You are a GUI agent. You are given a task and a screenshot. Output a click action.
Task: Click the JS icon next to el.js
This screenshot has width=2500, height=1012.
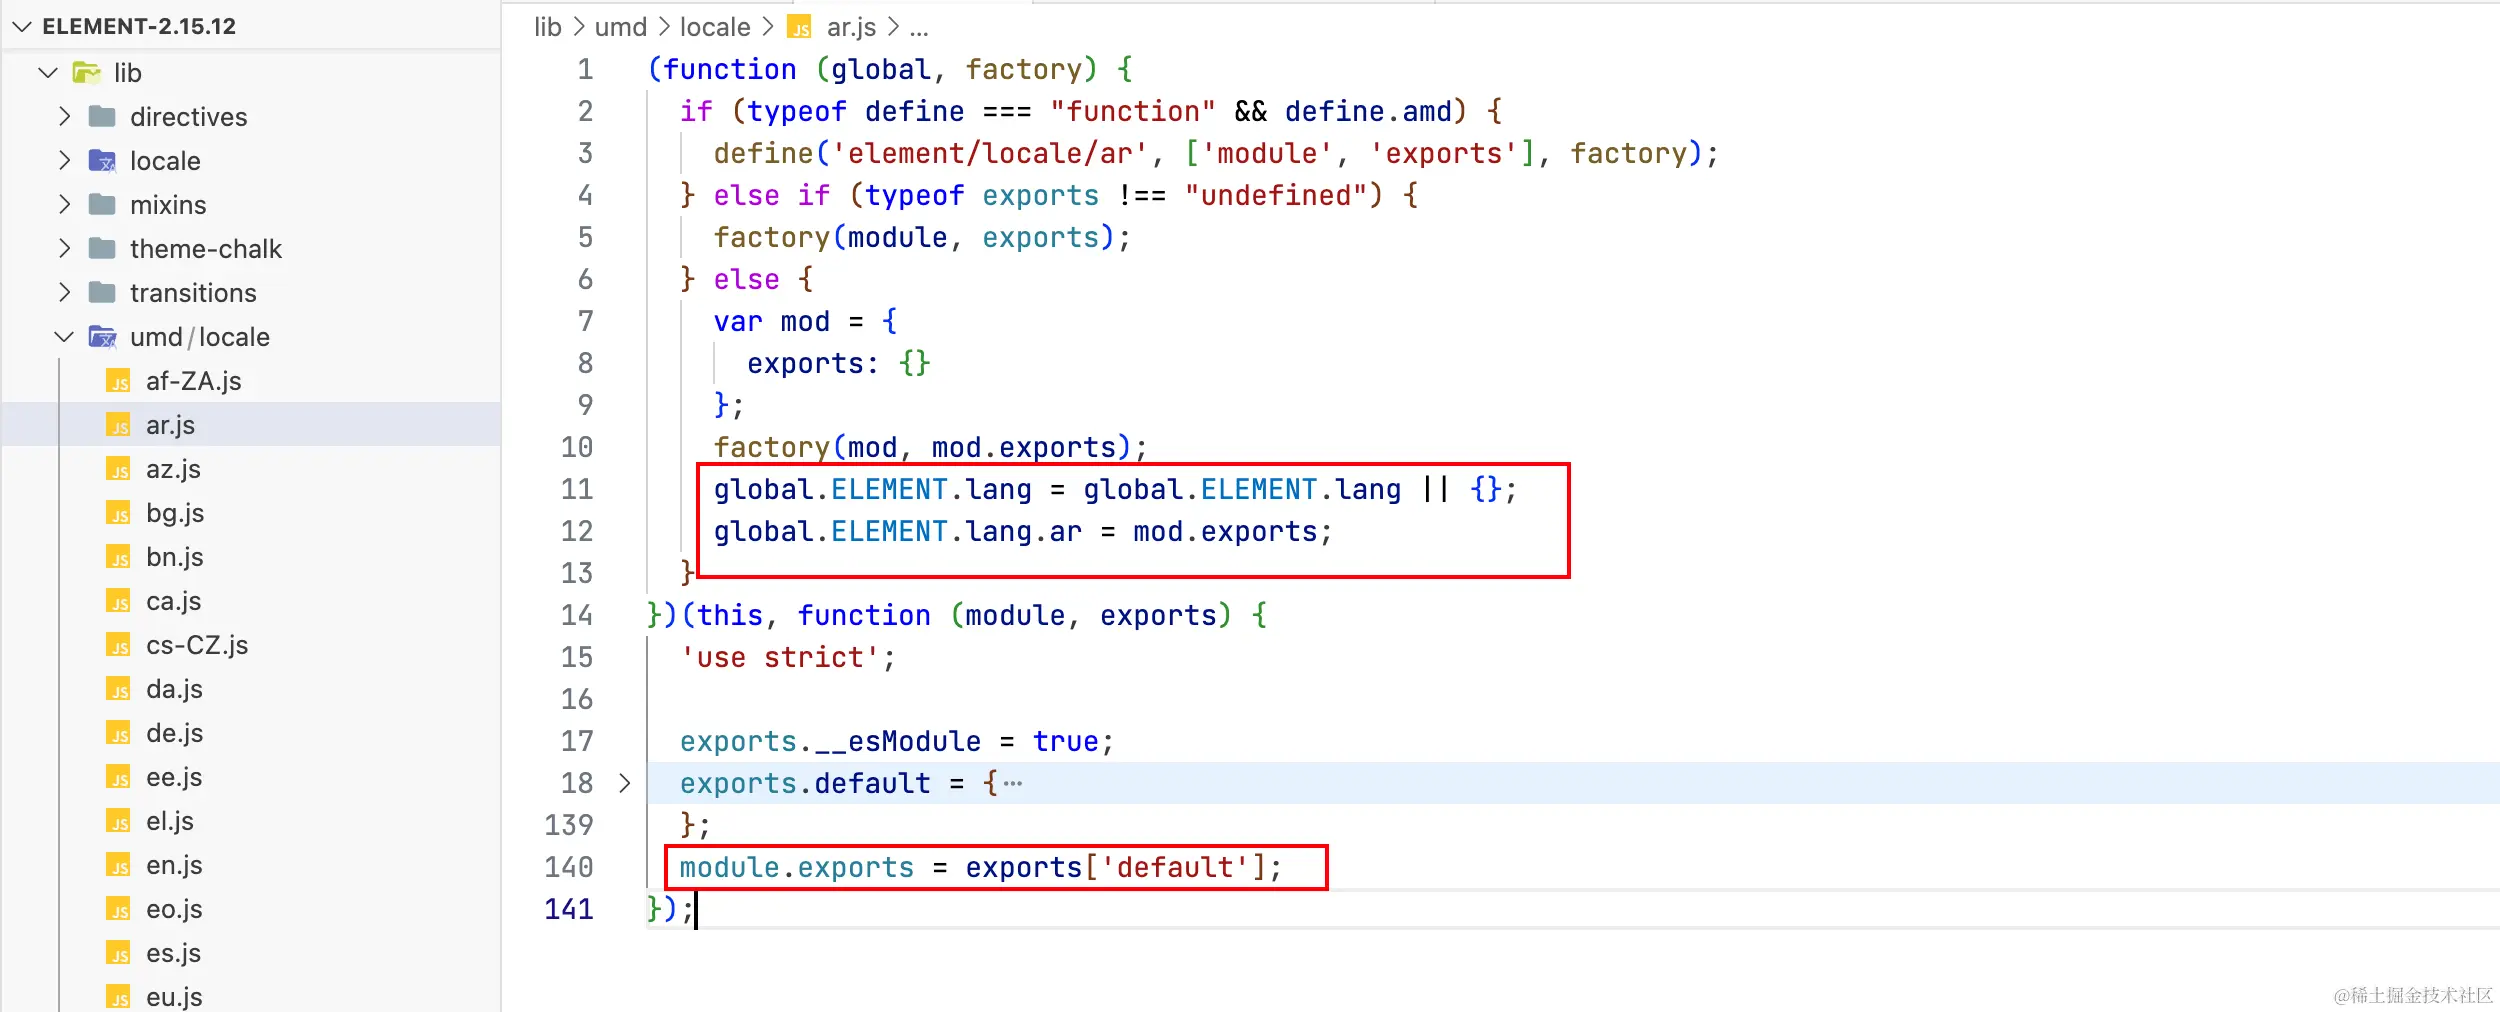(118, 821)
